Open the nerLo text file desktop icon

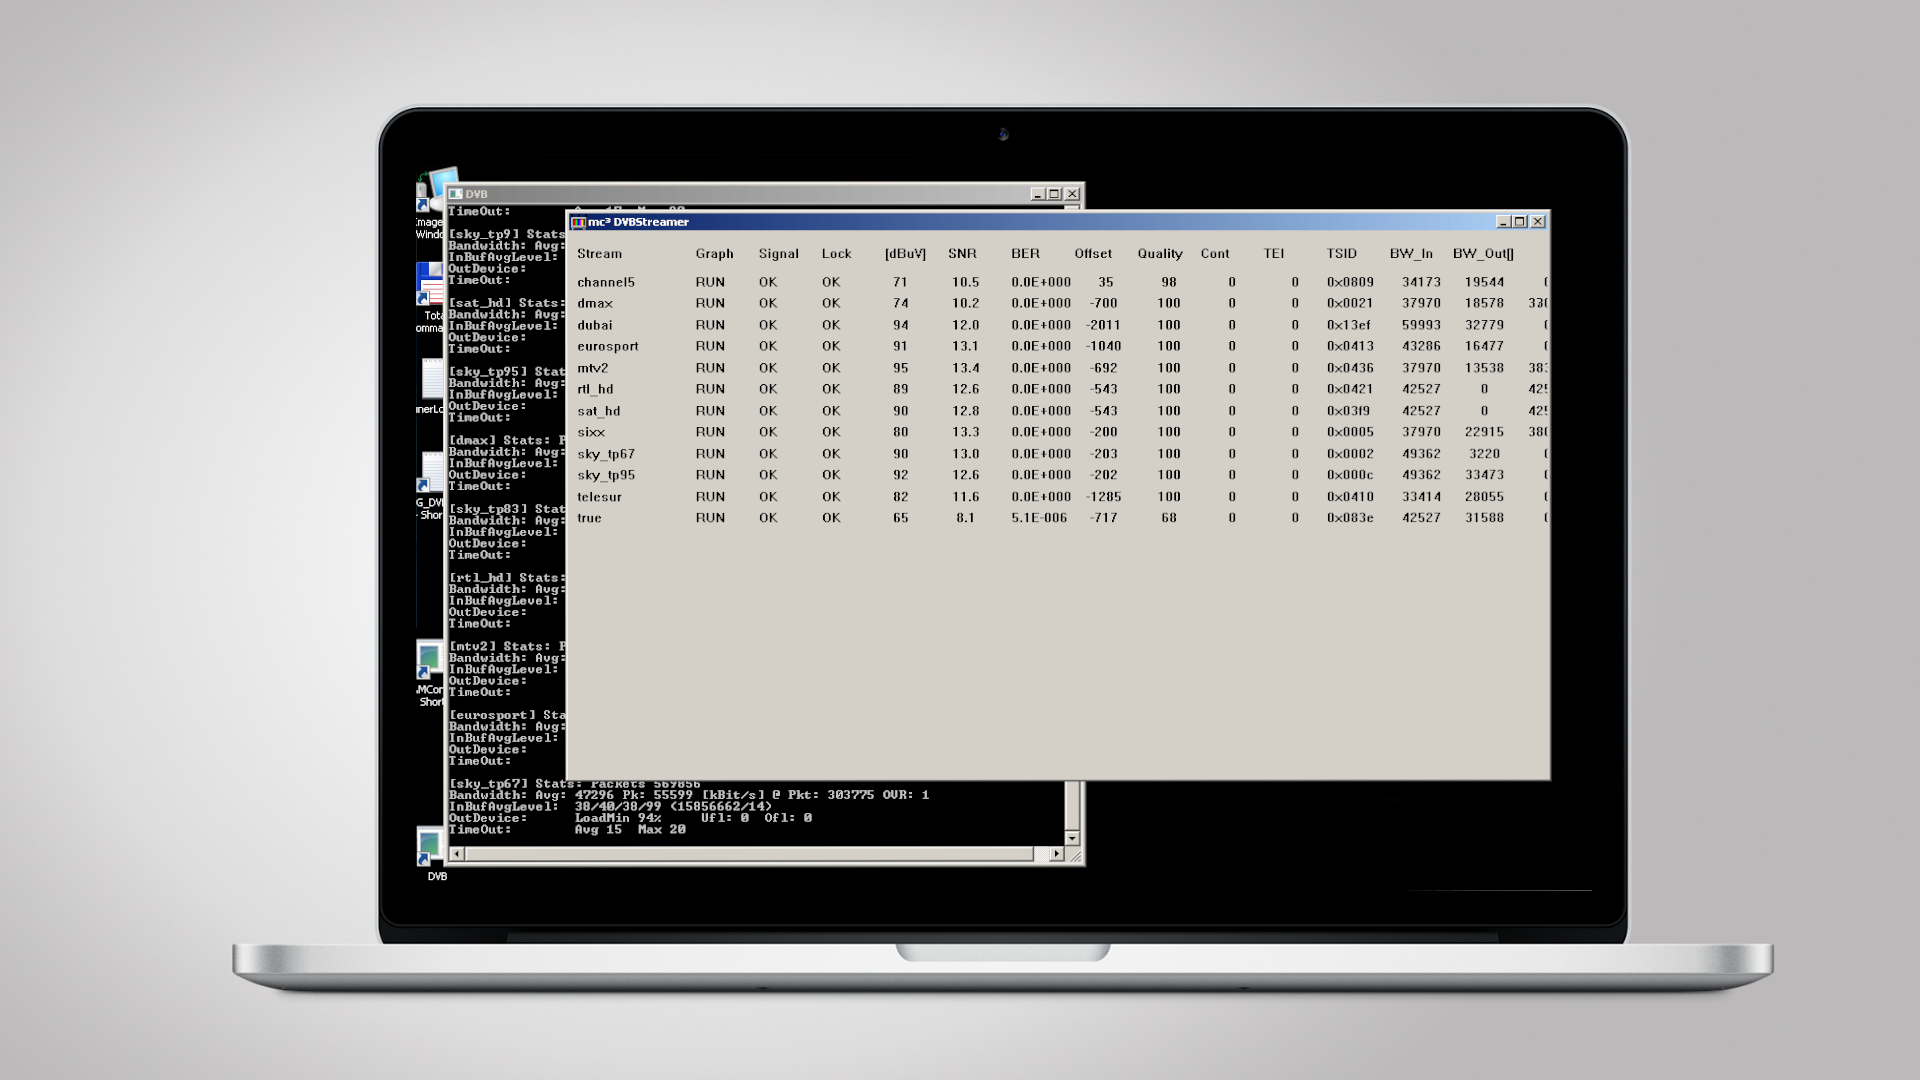click(431, 380)
